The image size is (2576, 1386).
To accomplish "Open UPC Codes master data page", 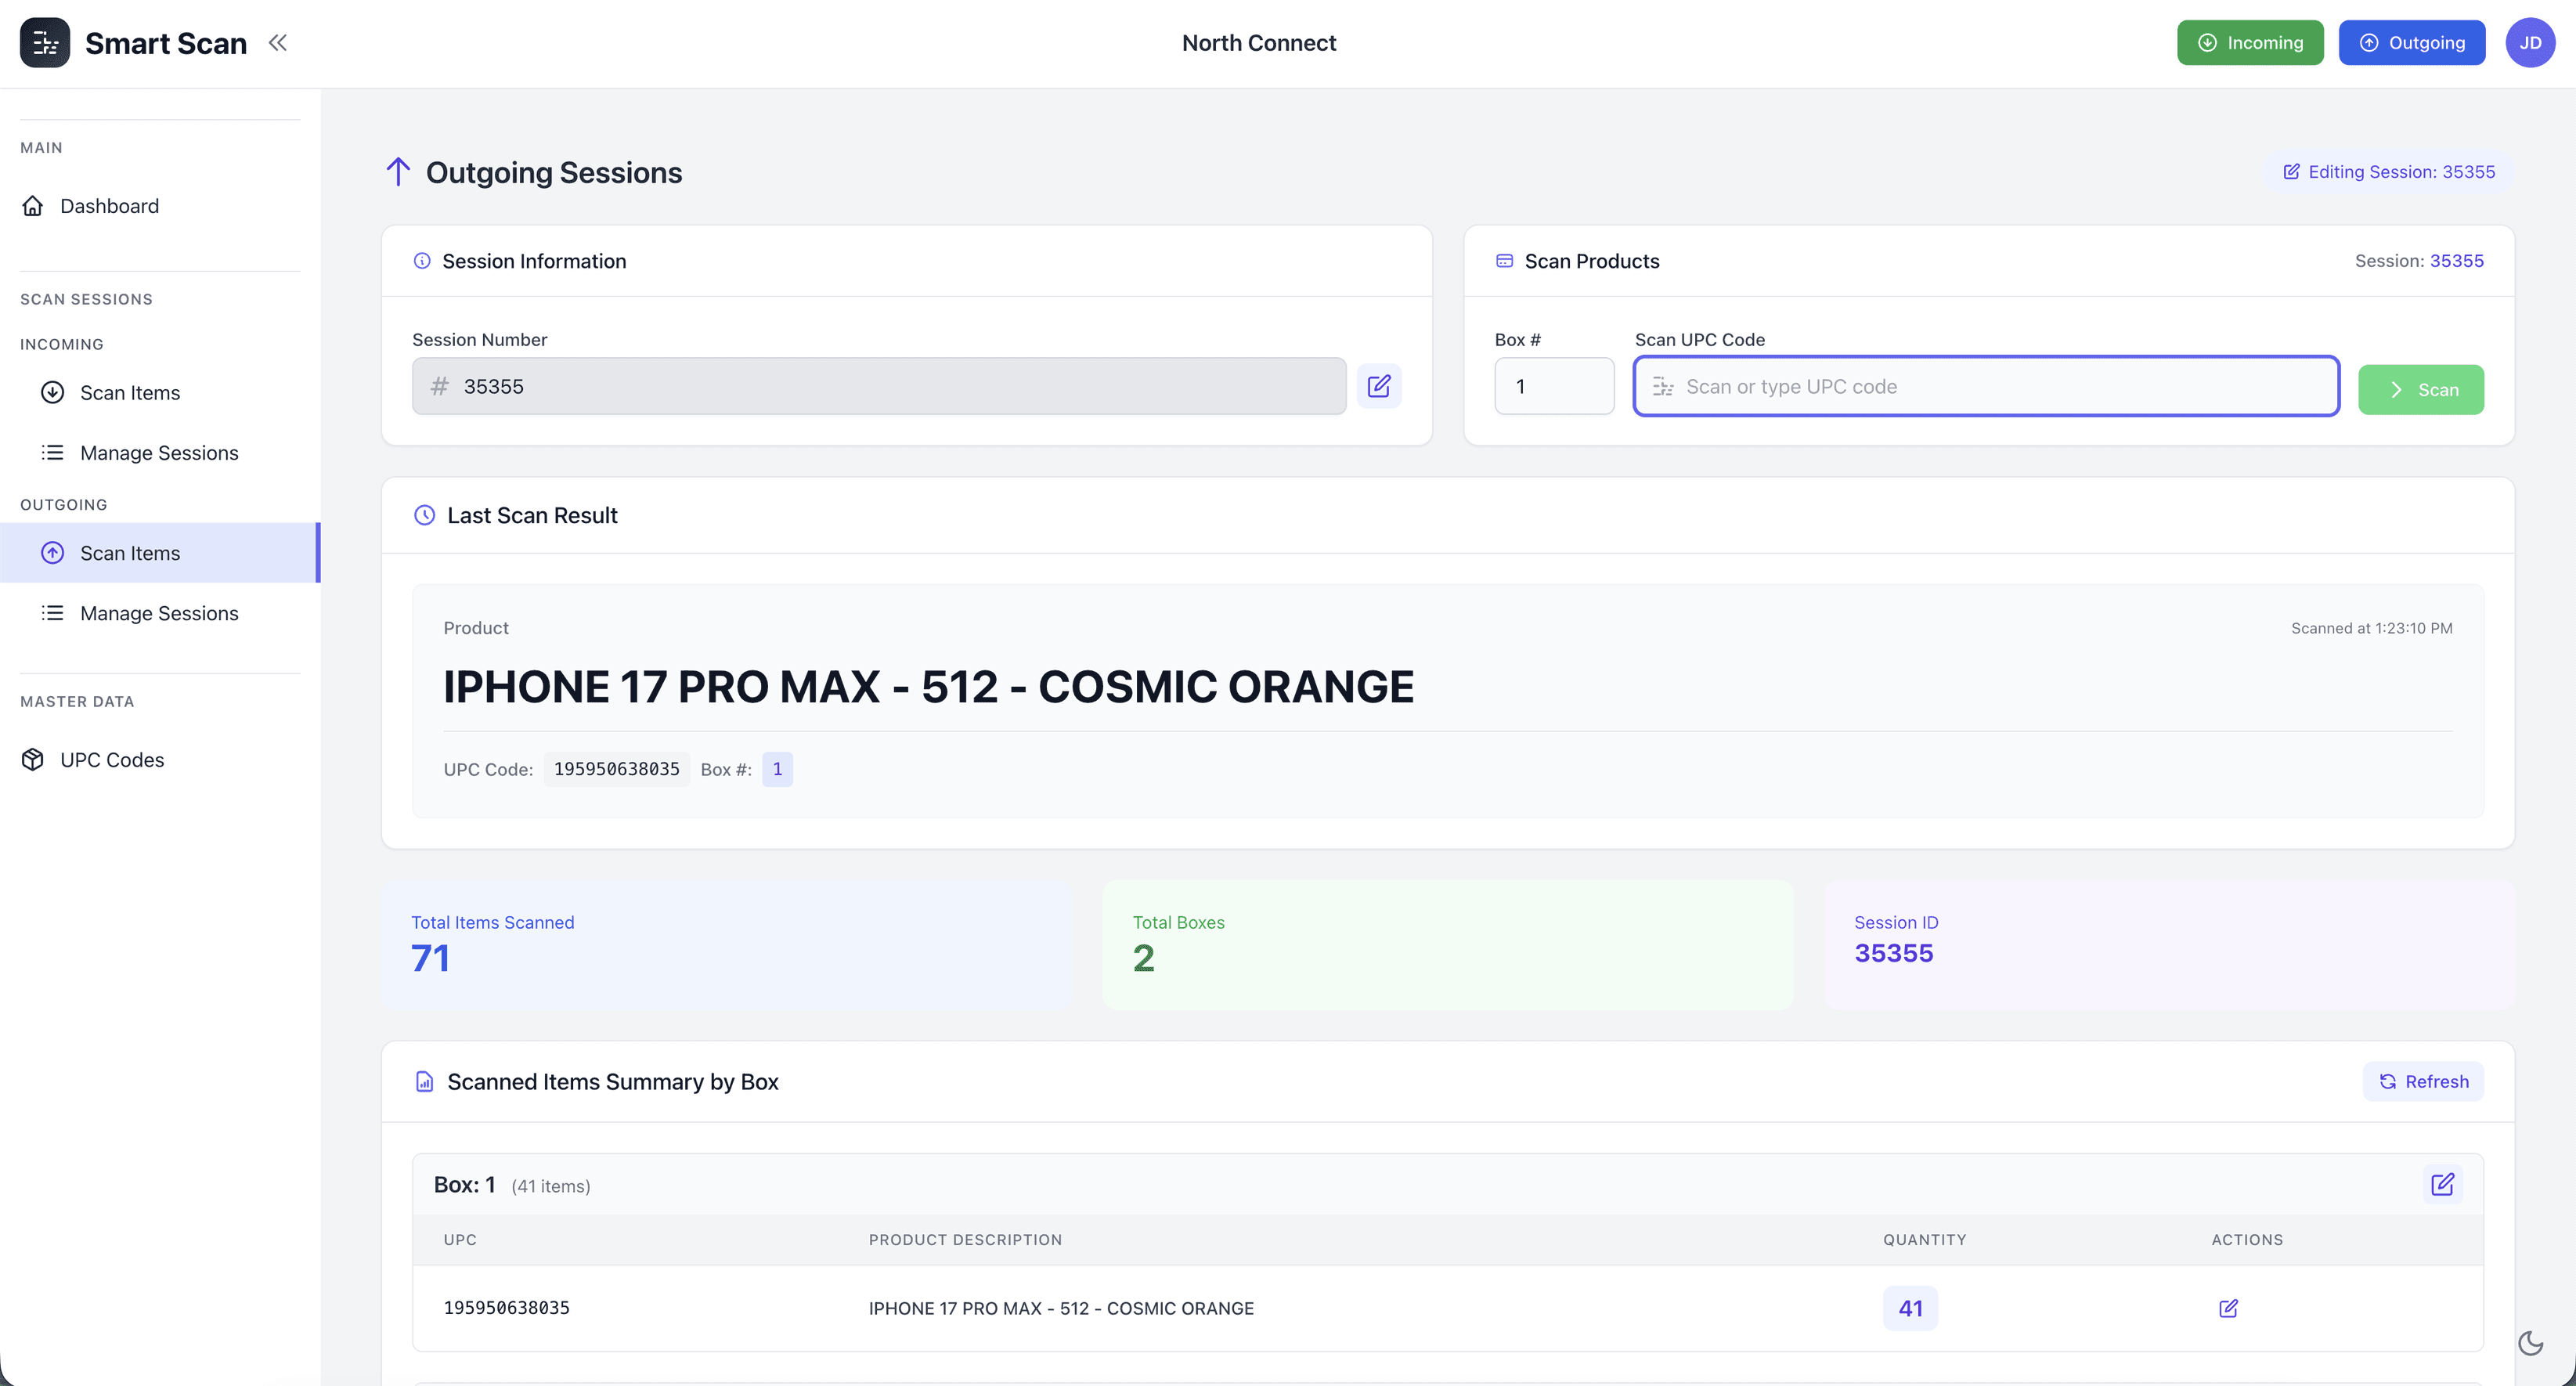I will 112,759.
